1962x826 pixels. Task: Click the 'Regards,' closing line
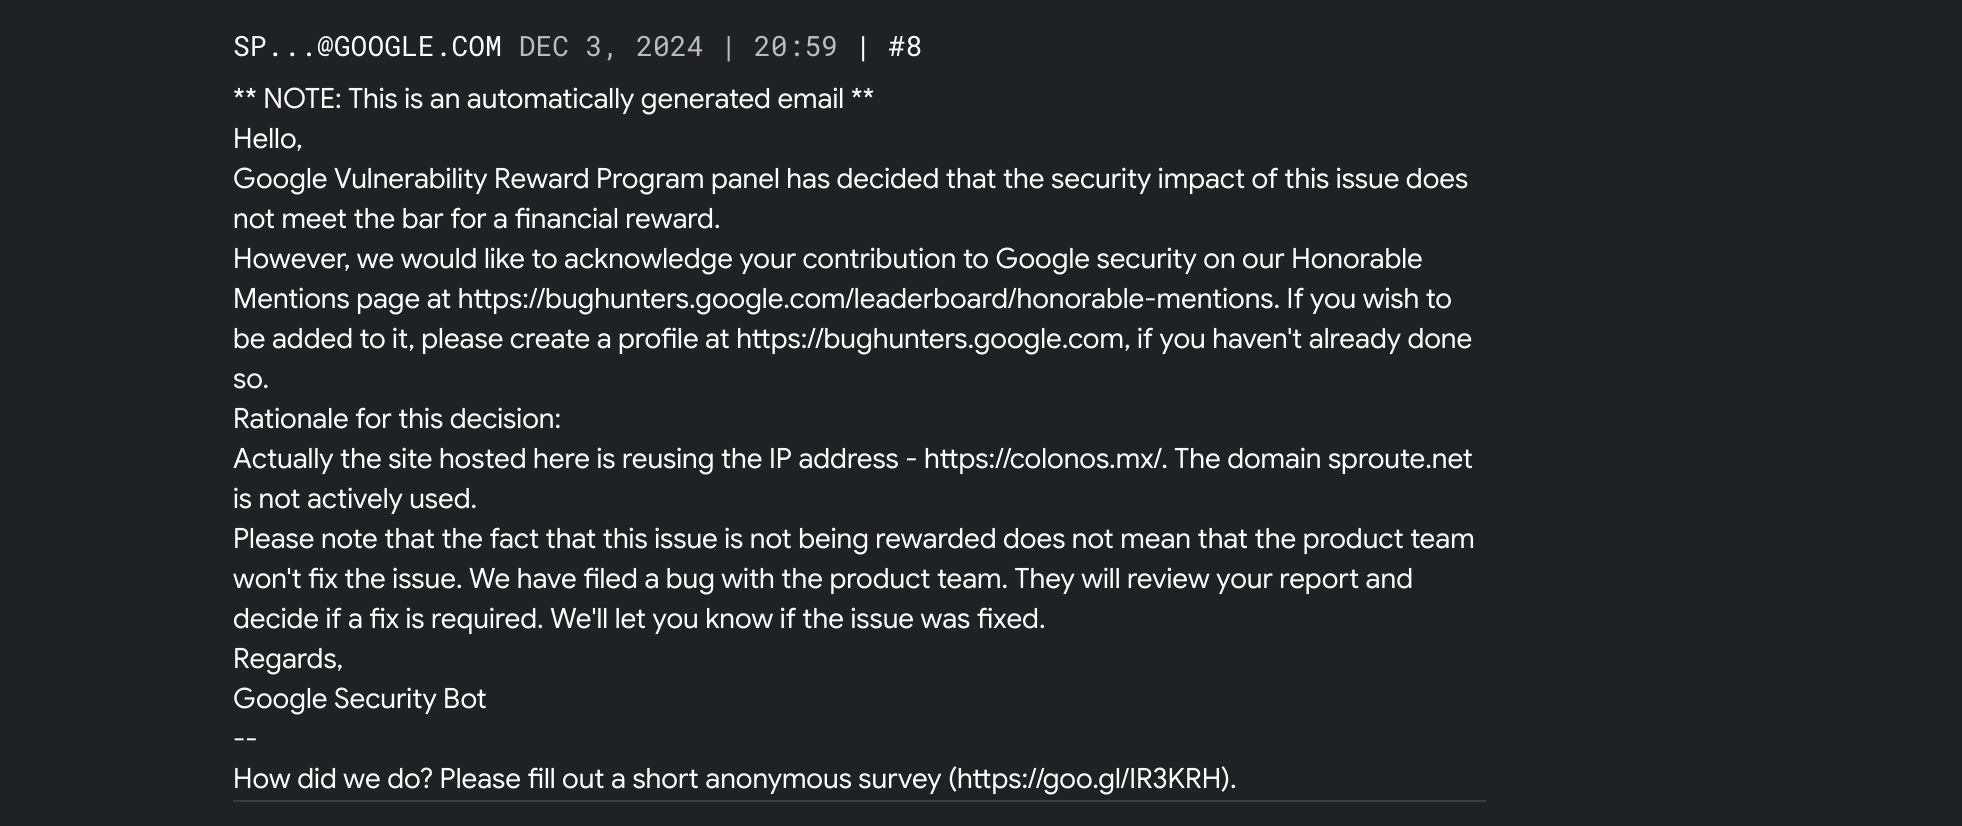288,659
